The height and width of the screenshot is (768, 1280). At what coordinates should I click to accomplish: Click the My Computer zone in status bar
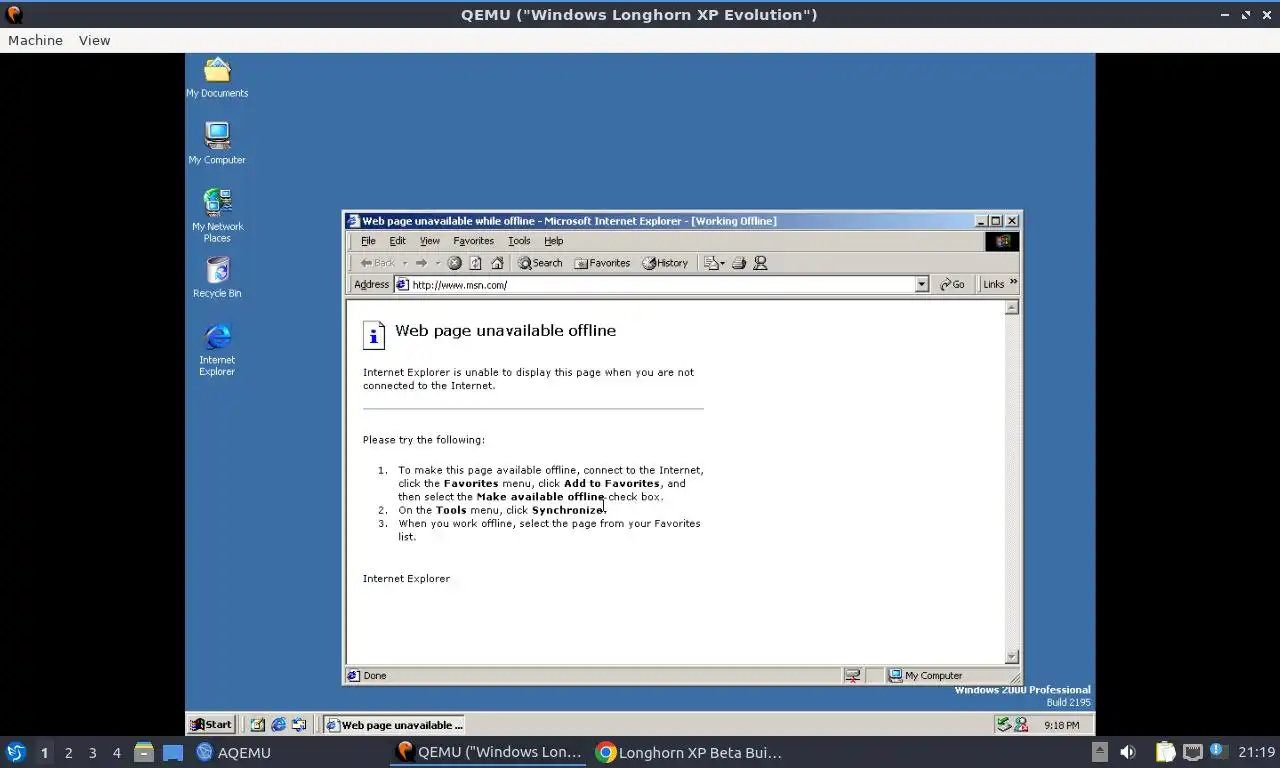(926, 676)
